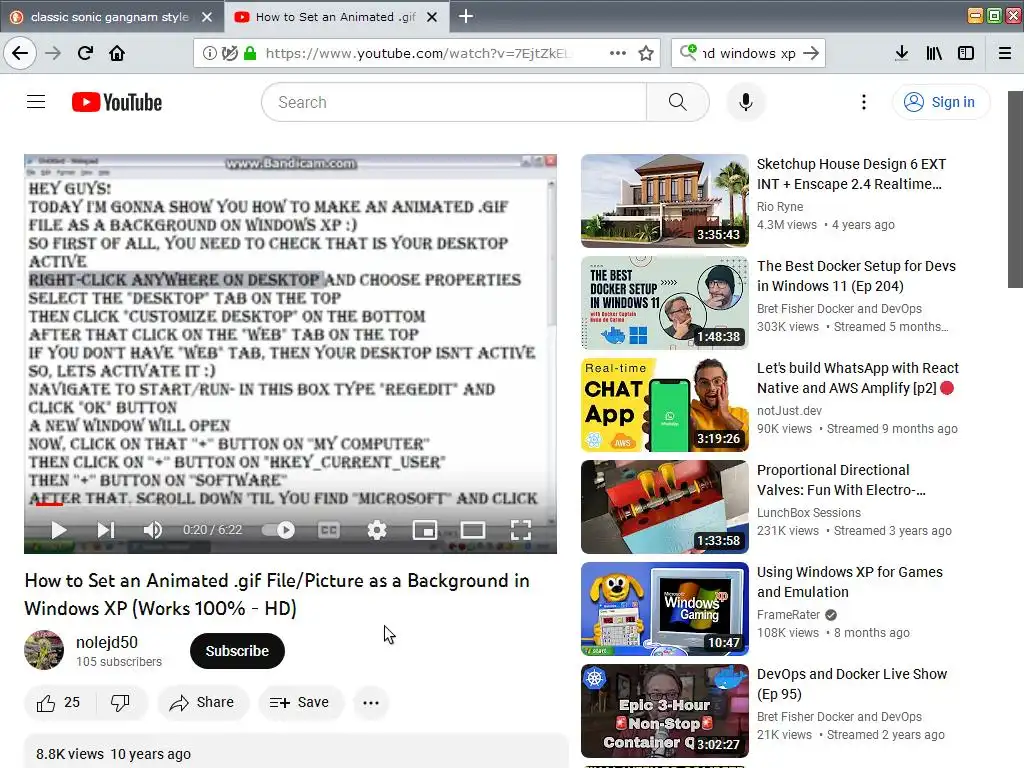This screenshot has width=1024, height=768.
Task: Click the browser search box with windows xp
Action: tap(748, 53)
